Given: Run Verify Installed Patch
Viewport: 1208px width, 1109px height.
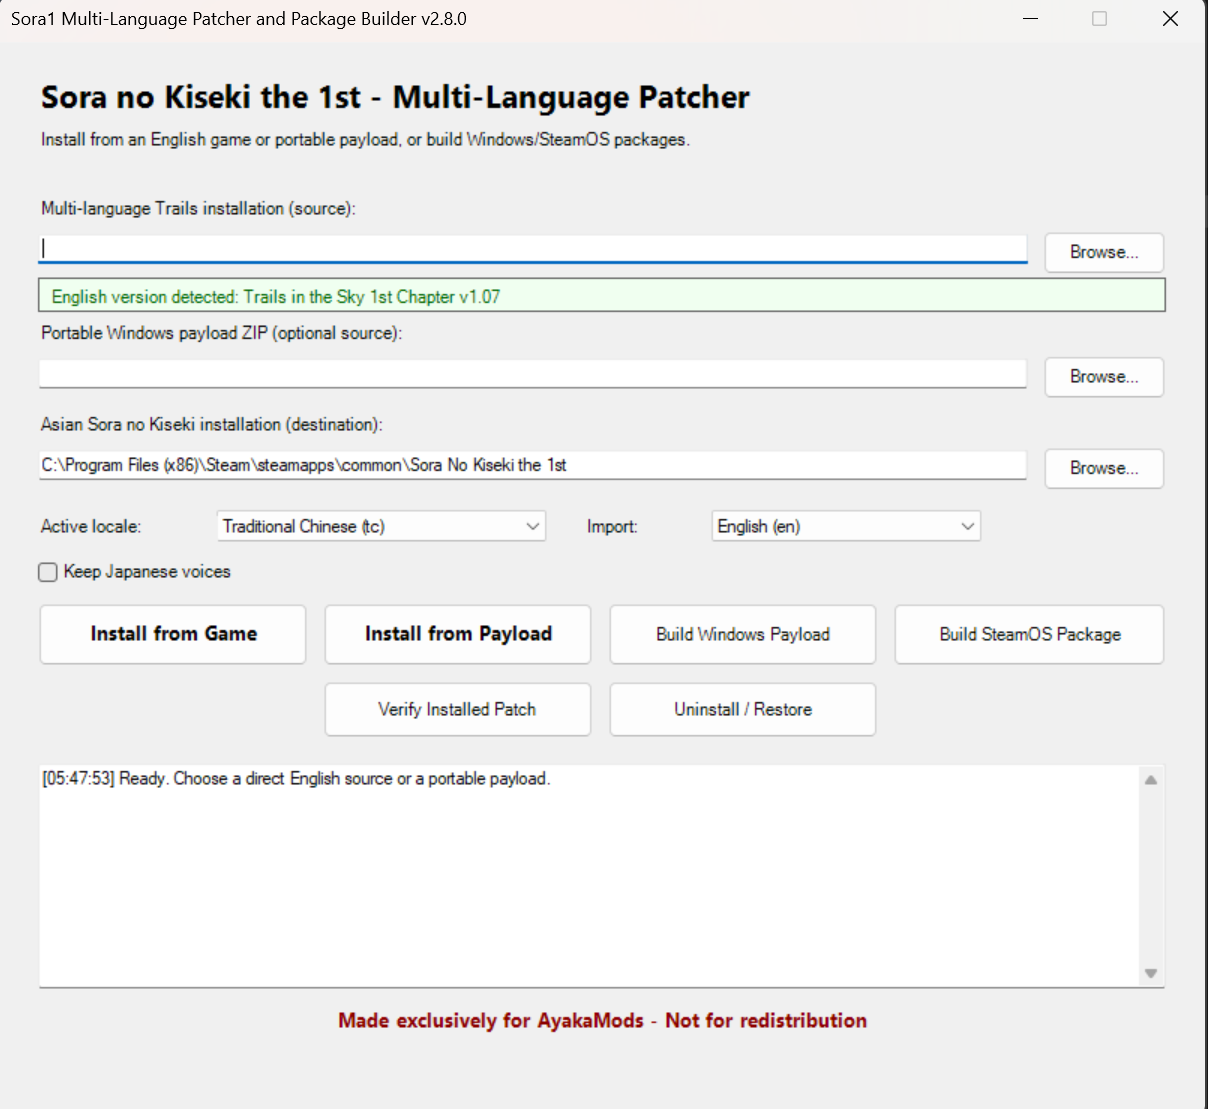Looking at the screenshot, I should point(458,709).
